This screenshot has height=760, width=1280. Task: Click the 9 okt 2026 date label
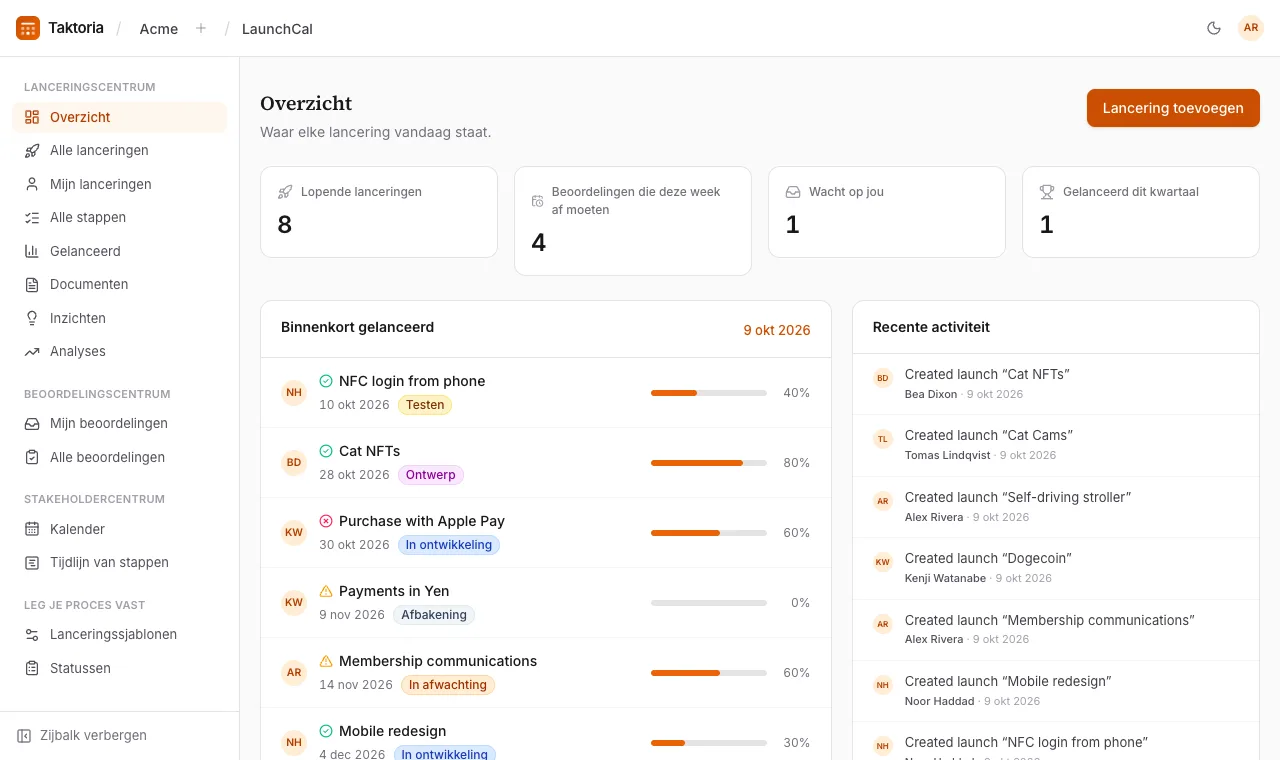[777, 330]
